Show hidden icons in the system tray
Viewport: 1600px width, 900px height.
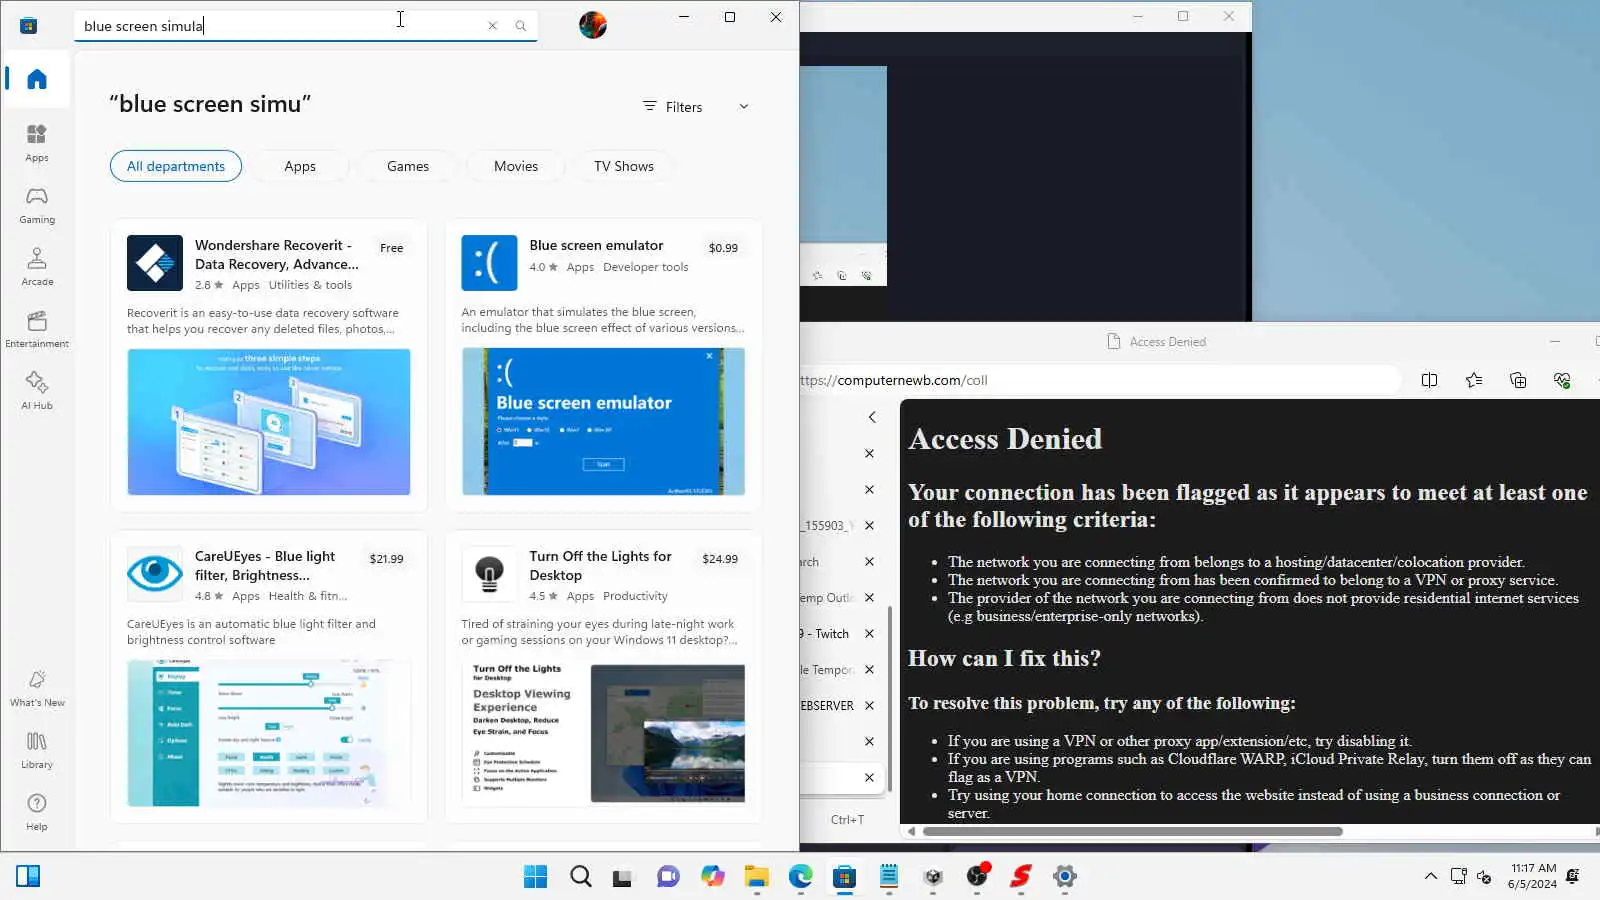[x=1431, y=877]
